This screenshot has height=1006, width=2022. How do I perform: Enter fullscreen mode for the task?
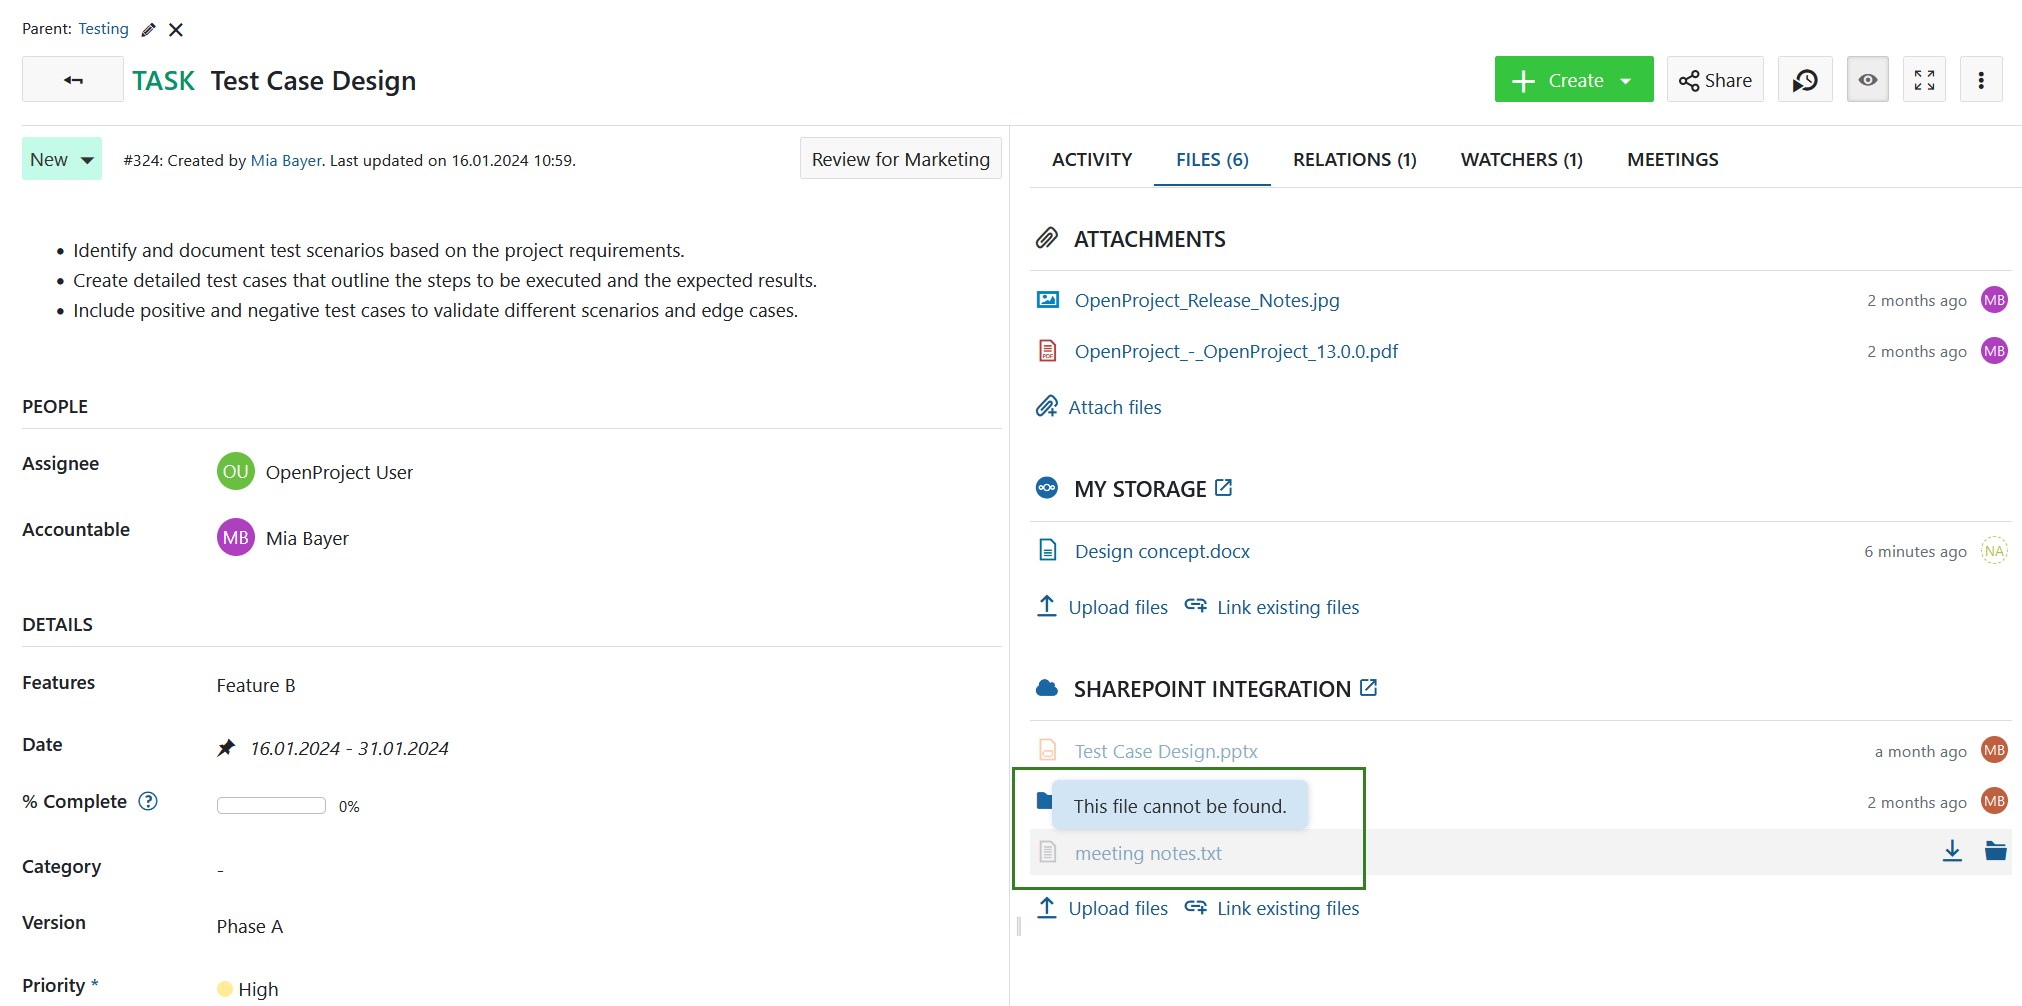click(1924, 79)
